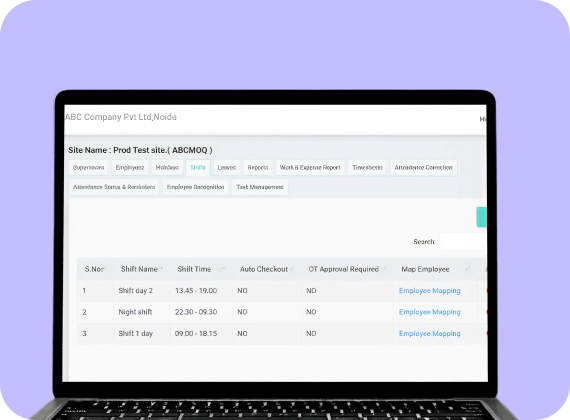
Task: Sort by OT Approval Required column
Action: [x=344, y=269]
